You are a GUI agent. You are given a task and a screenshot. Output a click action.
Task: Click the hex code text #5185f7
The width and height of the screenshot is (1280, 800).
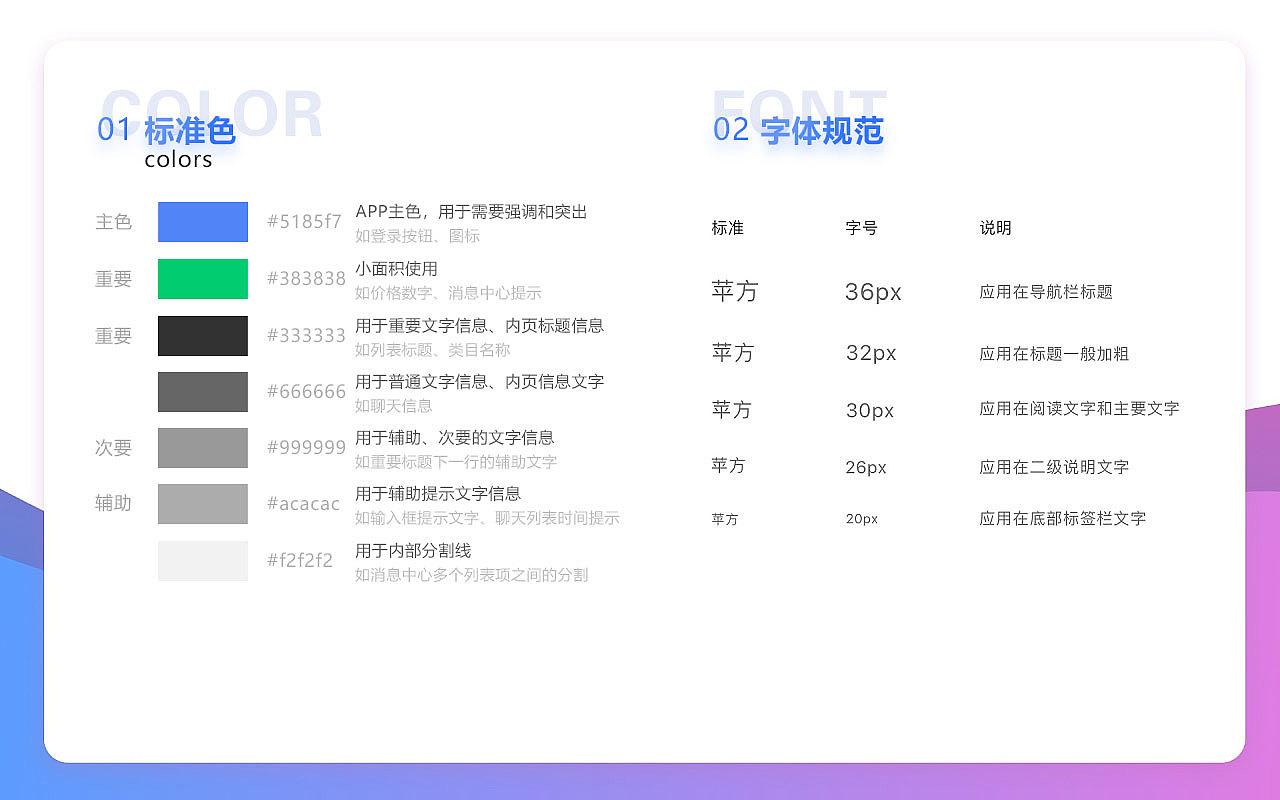(304, 222)
